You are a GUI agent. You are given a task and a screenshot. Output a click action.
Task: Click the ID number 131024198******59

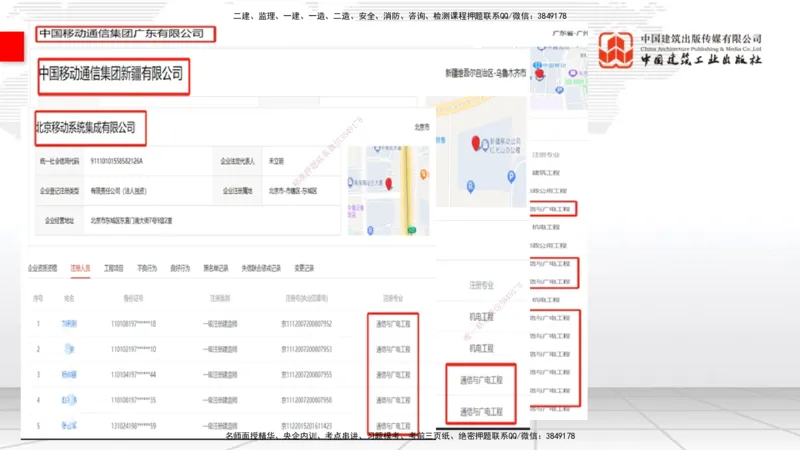pos(134,426)
